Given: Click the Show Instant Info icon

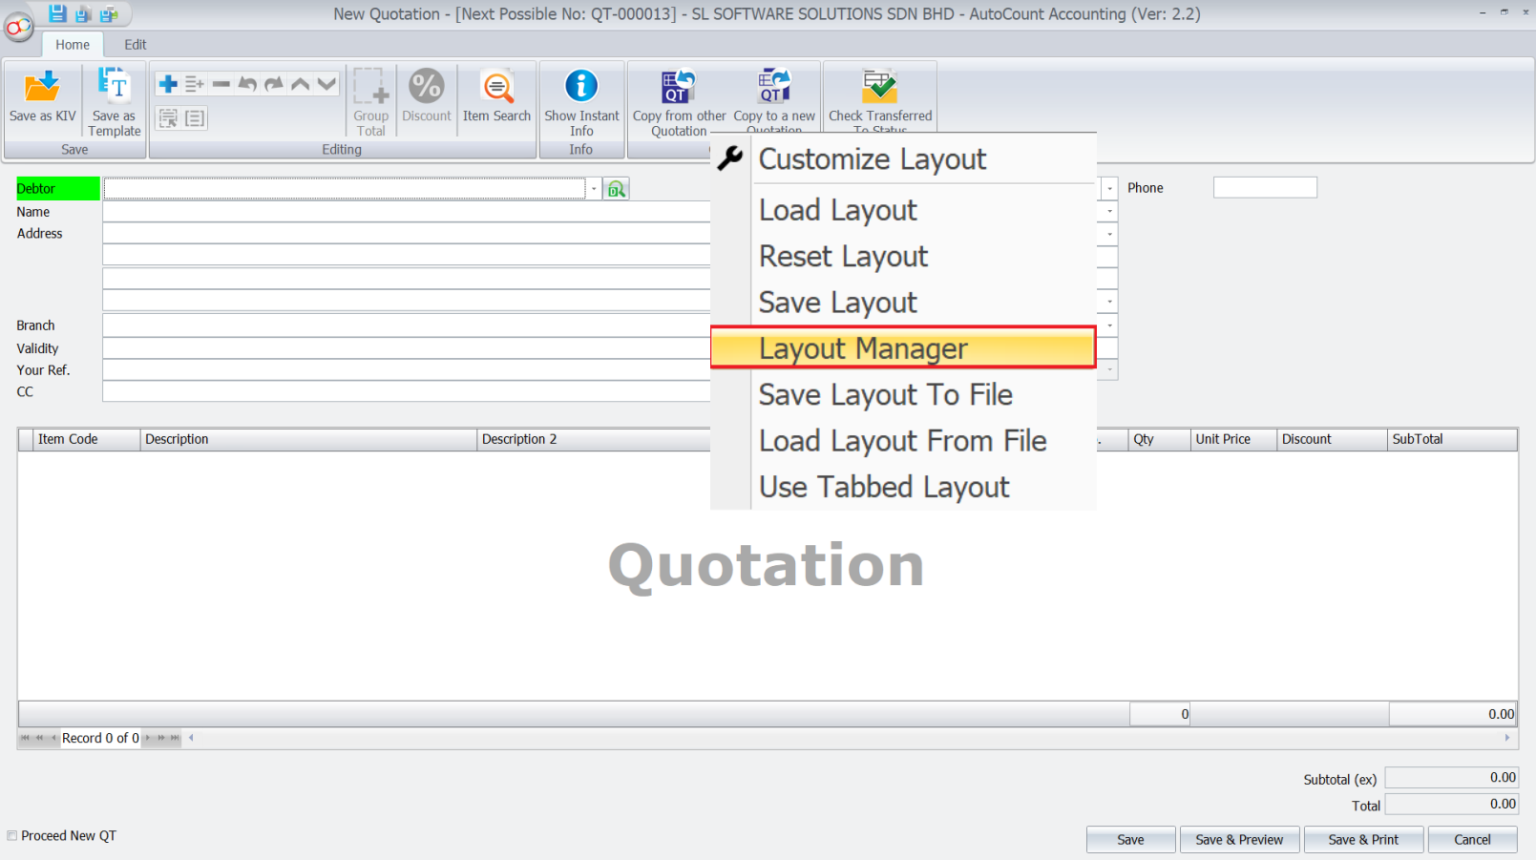Looking at the screenshot, I should tap(581, 86).
